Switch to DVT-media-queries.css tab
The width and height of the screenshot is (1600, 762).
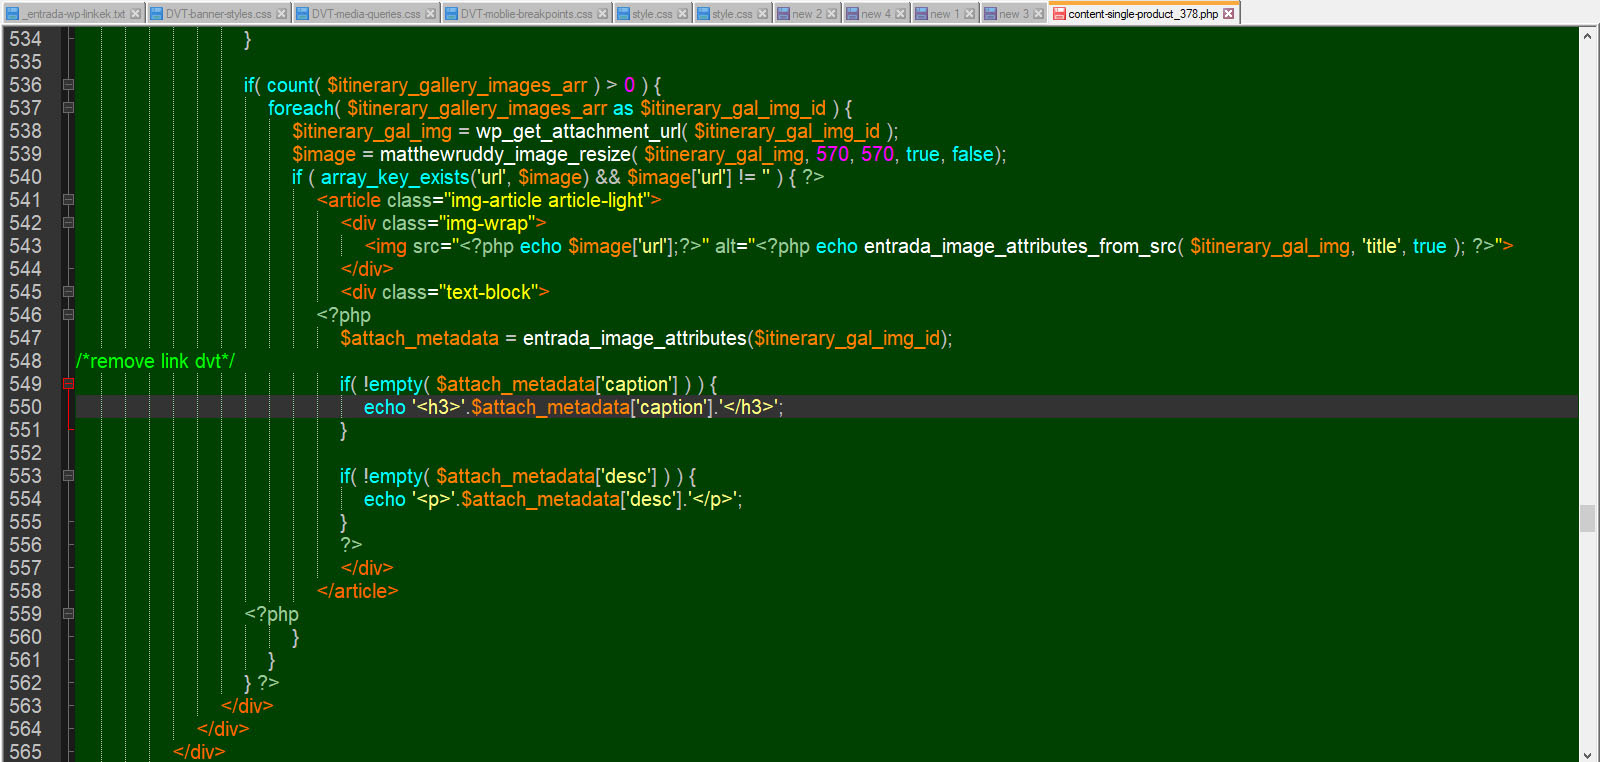(x=366, y=14)
